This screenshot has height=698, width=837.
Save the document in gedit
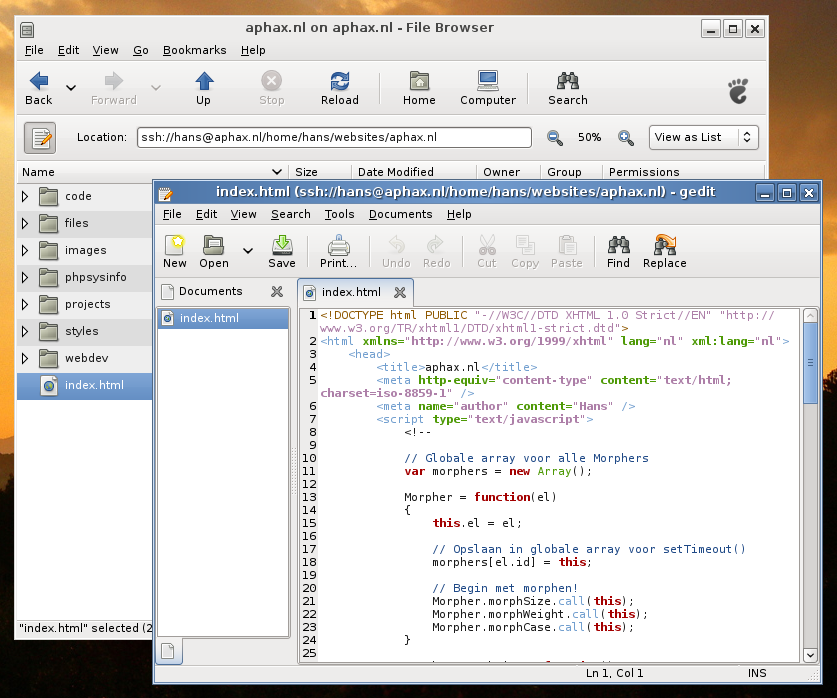pyautogui.click(x=282, y=252)
